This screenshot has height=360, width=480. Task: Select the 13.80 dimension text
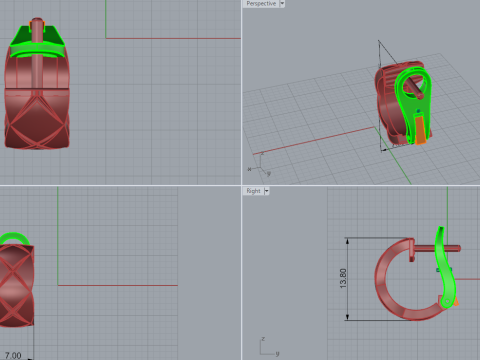tap(343, 278)
